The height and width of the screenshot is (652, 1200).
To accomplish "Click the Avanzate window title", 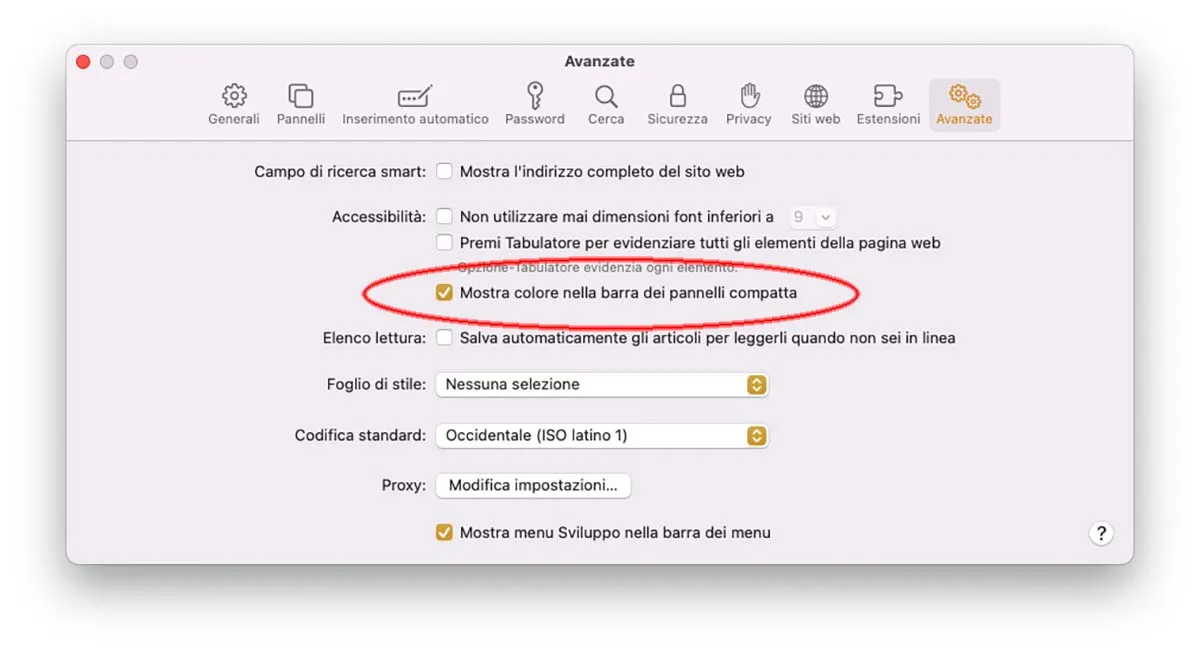I will click(599, 62).
